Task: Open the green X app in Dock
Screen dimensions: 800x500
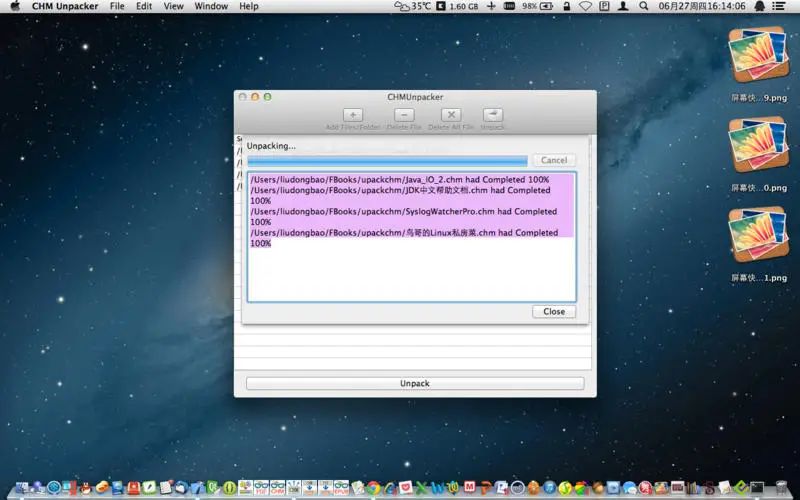Action: point(421,488)
